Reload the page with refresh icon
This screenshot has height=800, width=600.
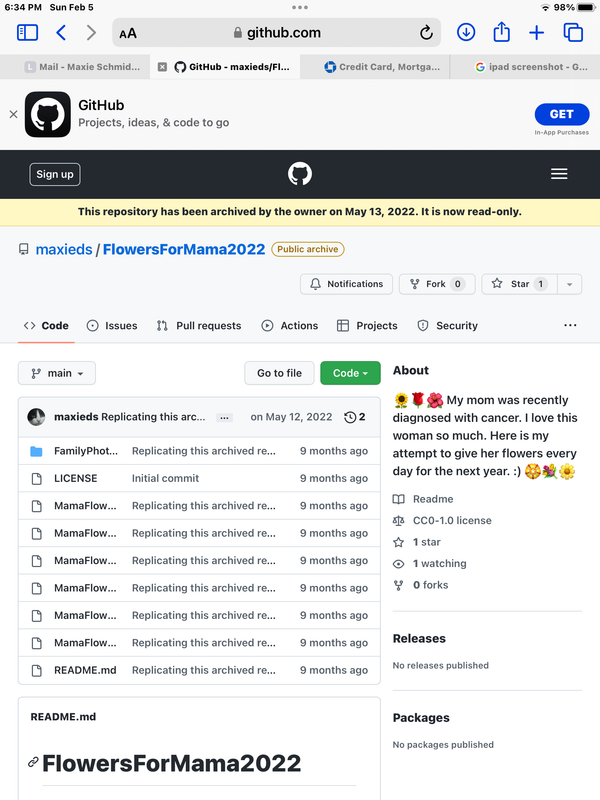coord(426,33)
